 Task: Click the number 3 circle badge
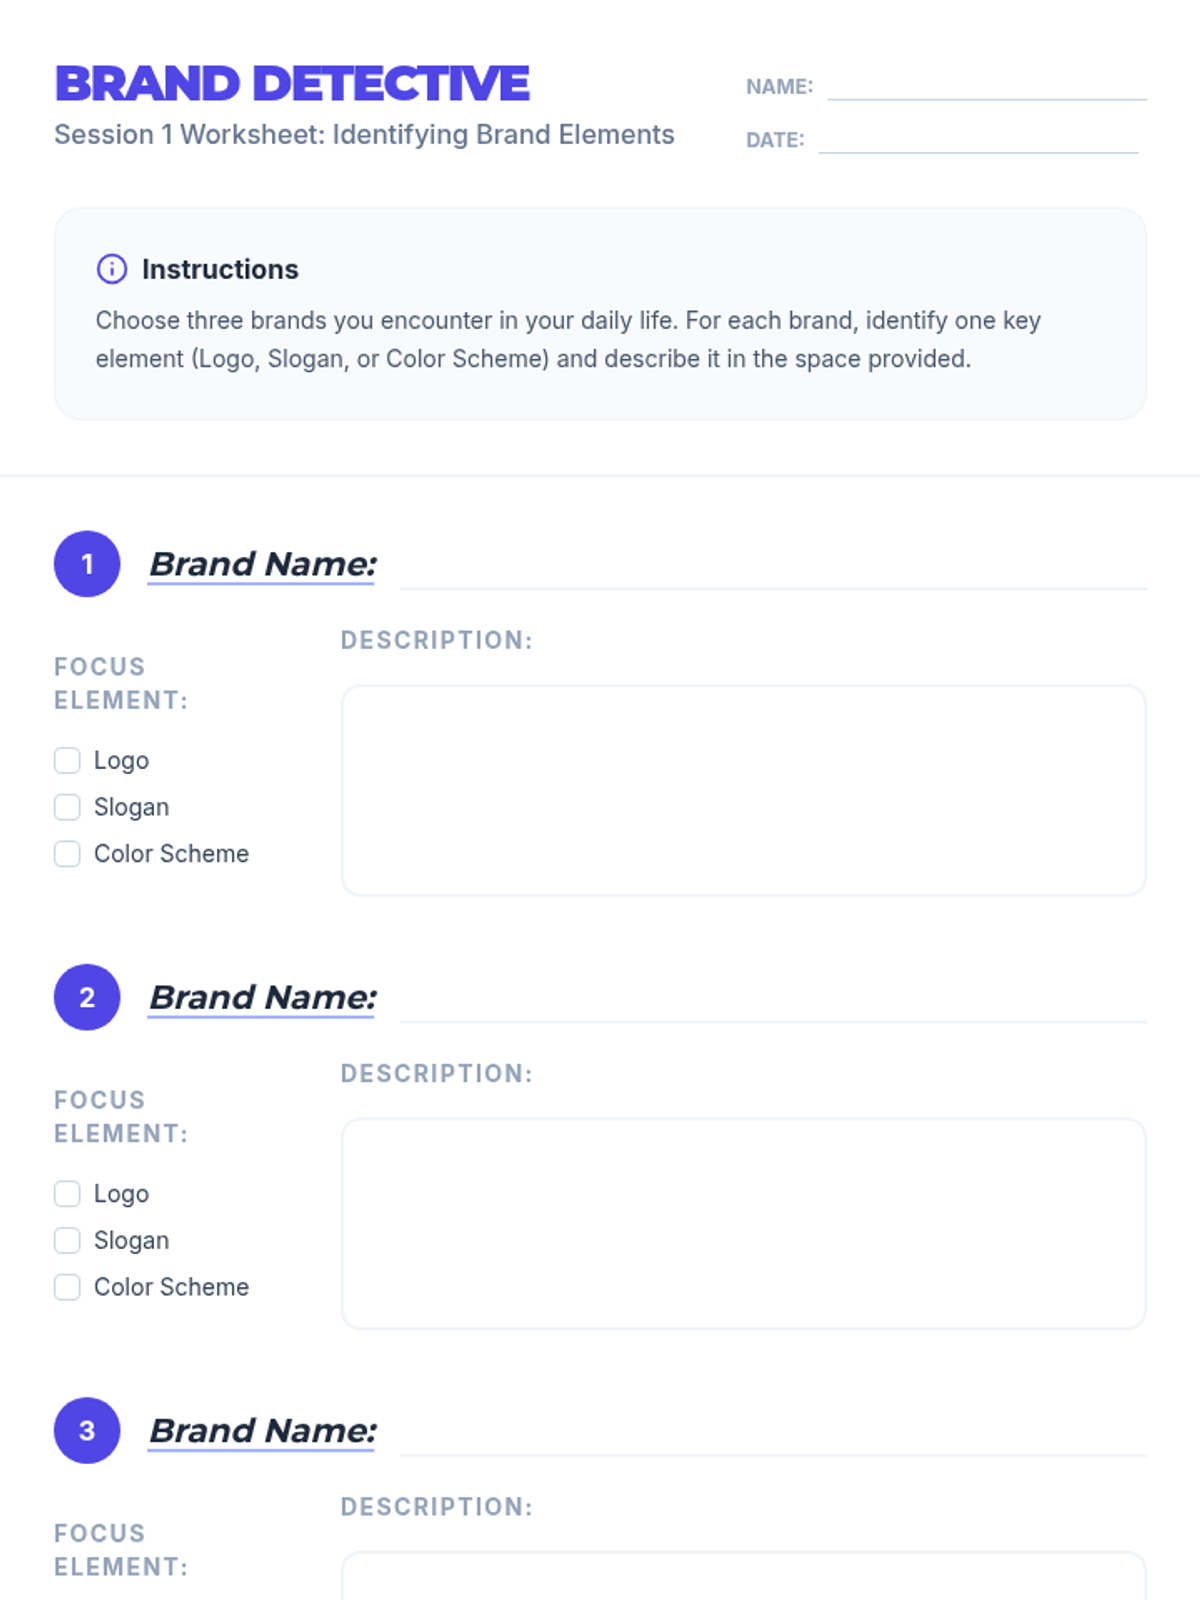pos(87,1430)
